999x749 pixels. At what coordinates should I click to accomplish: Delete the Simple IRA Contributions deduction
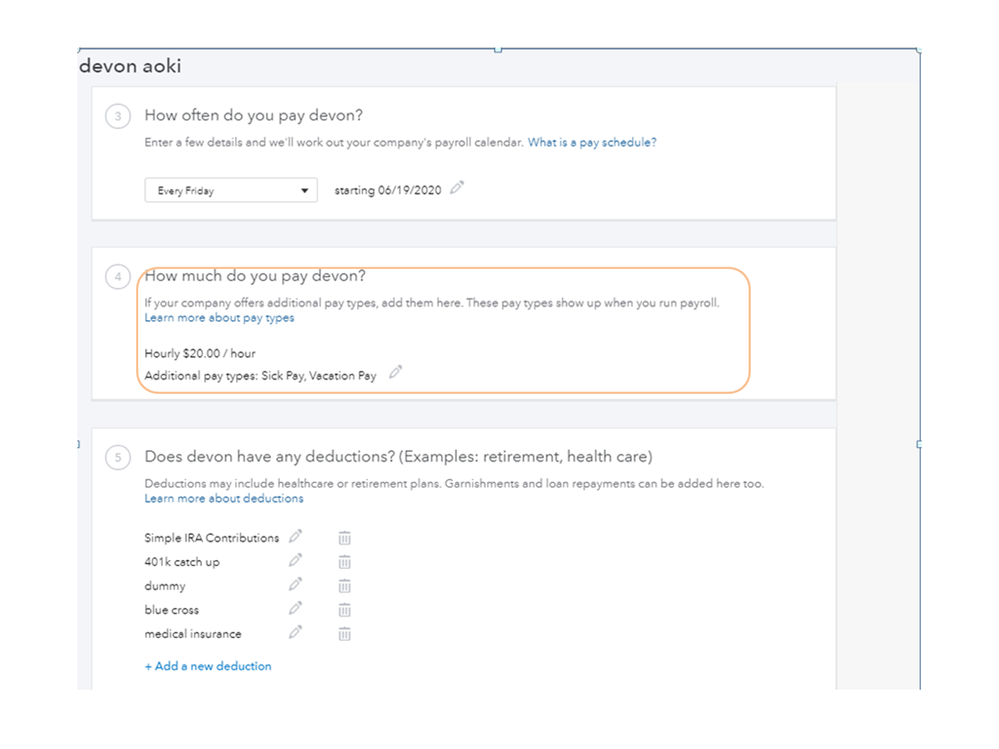(344, 538)
